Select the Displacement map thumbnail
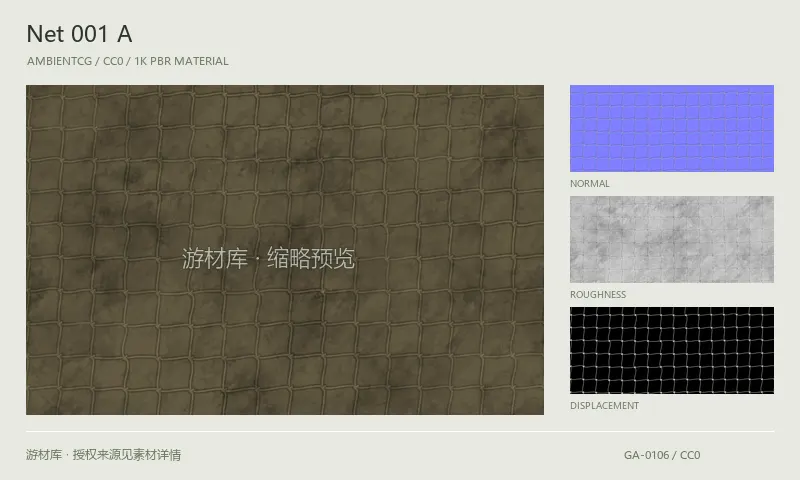This screenshot has width=800, height=480. click(x=671, y=350)
